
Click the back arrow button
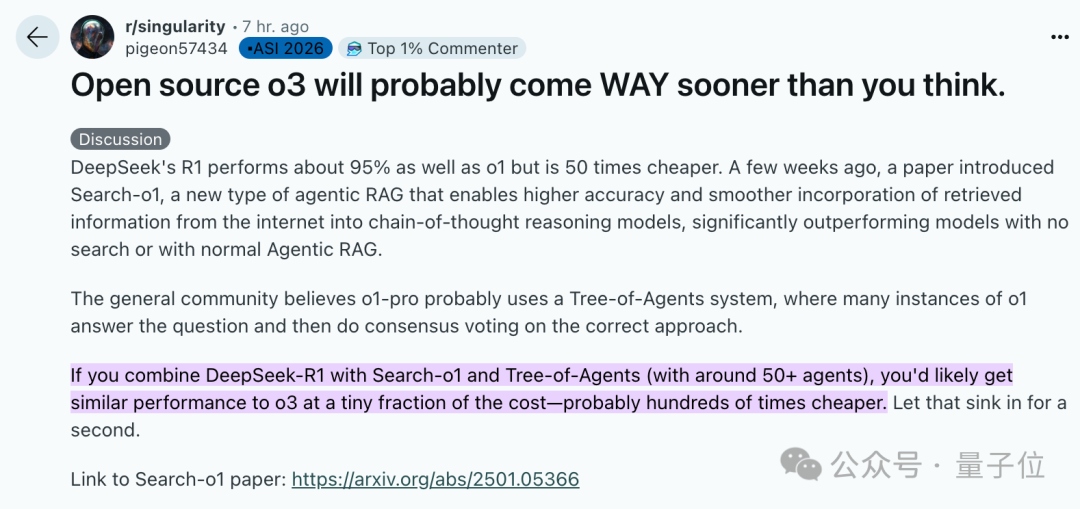pyautogui.click(x=37, y=38)
